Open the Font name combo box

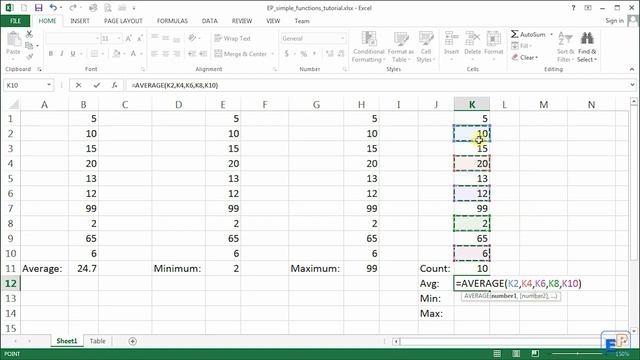tap(73, 38)
